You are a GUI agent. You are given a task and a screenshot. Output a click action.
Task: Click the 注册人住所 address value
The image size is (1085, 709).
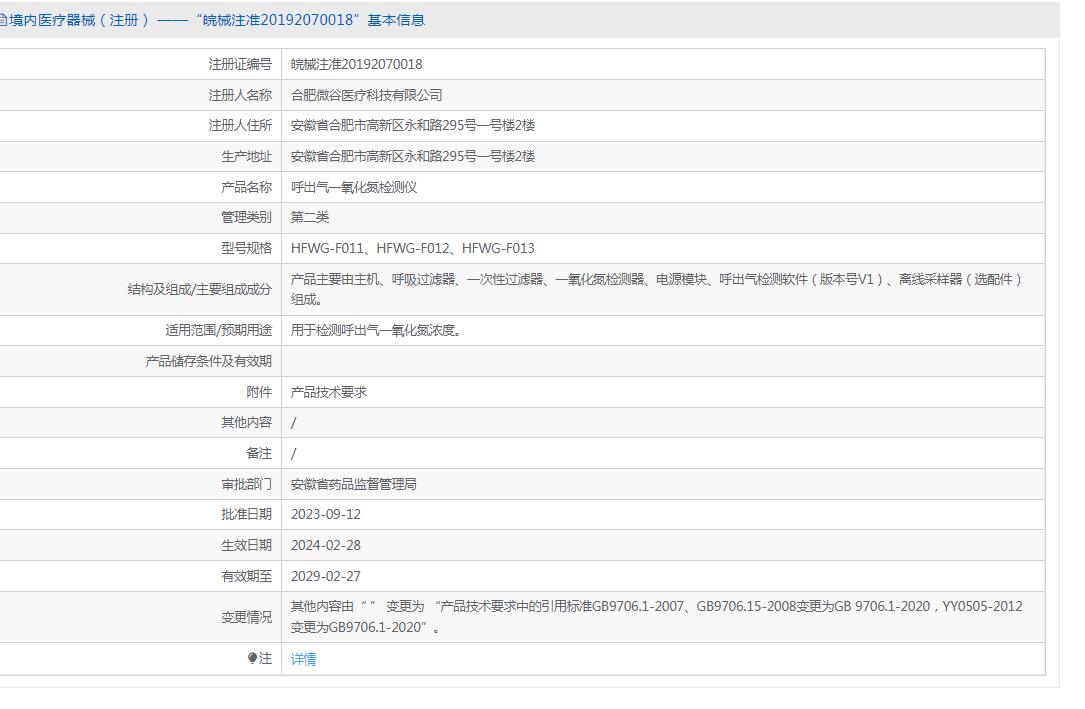[x=412, y=125]
